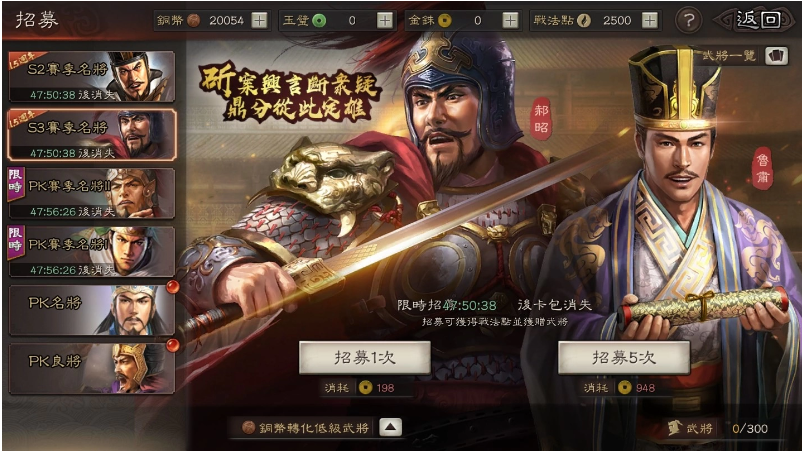The width and height of the screenshot is (803, 451).
Task: Click the red 魯肅 name tag
Action: click(763, 169)
